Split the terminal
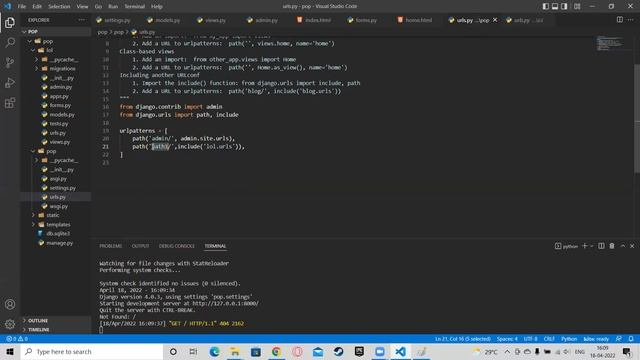Viewport: 640px width, 360px height. (x=601, y=246)
